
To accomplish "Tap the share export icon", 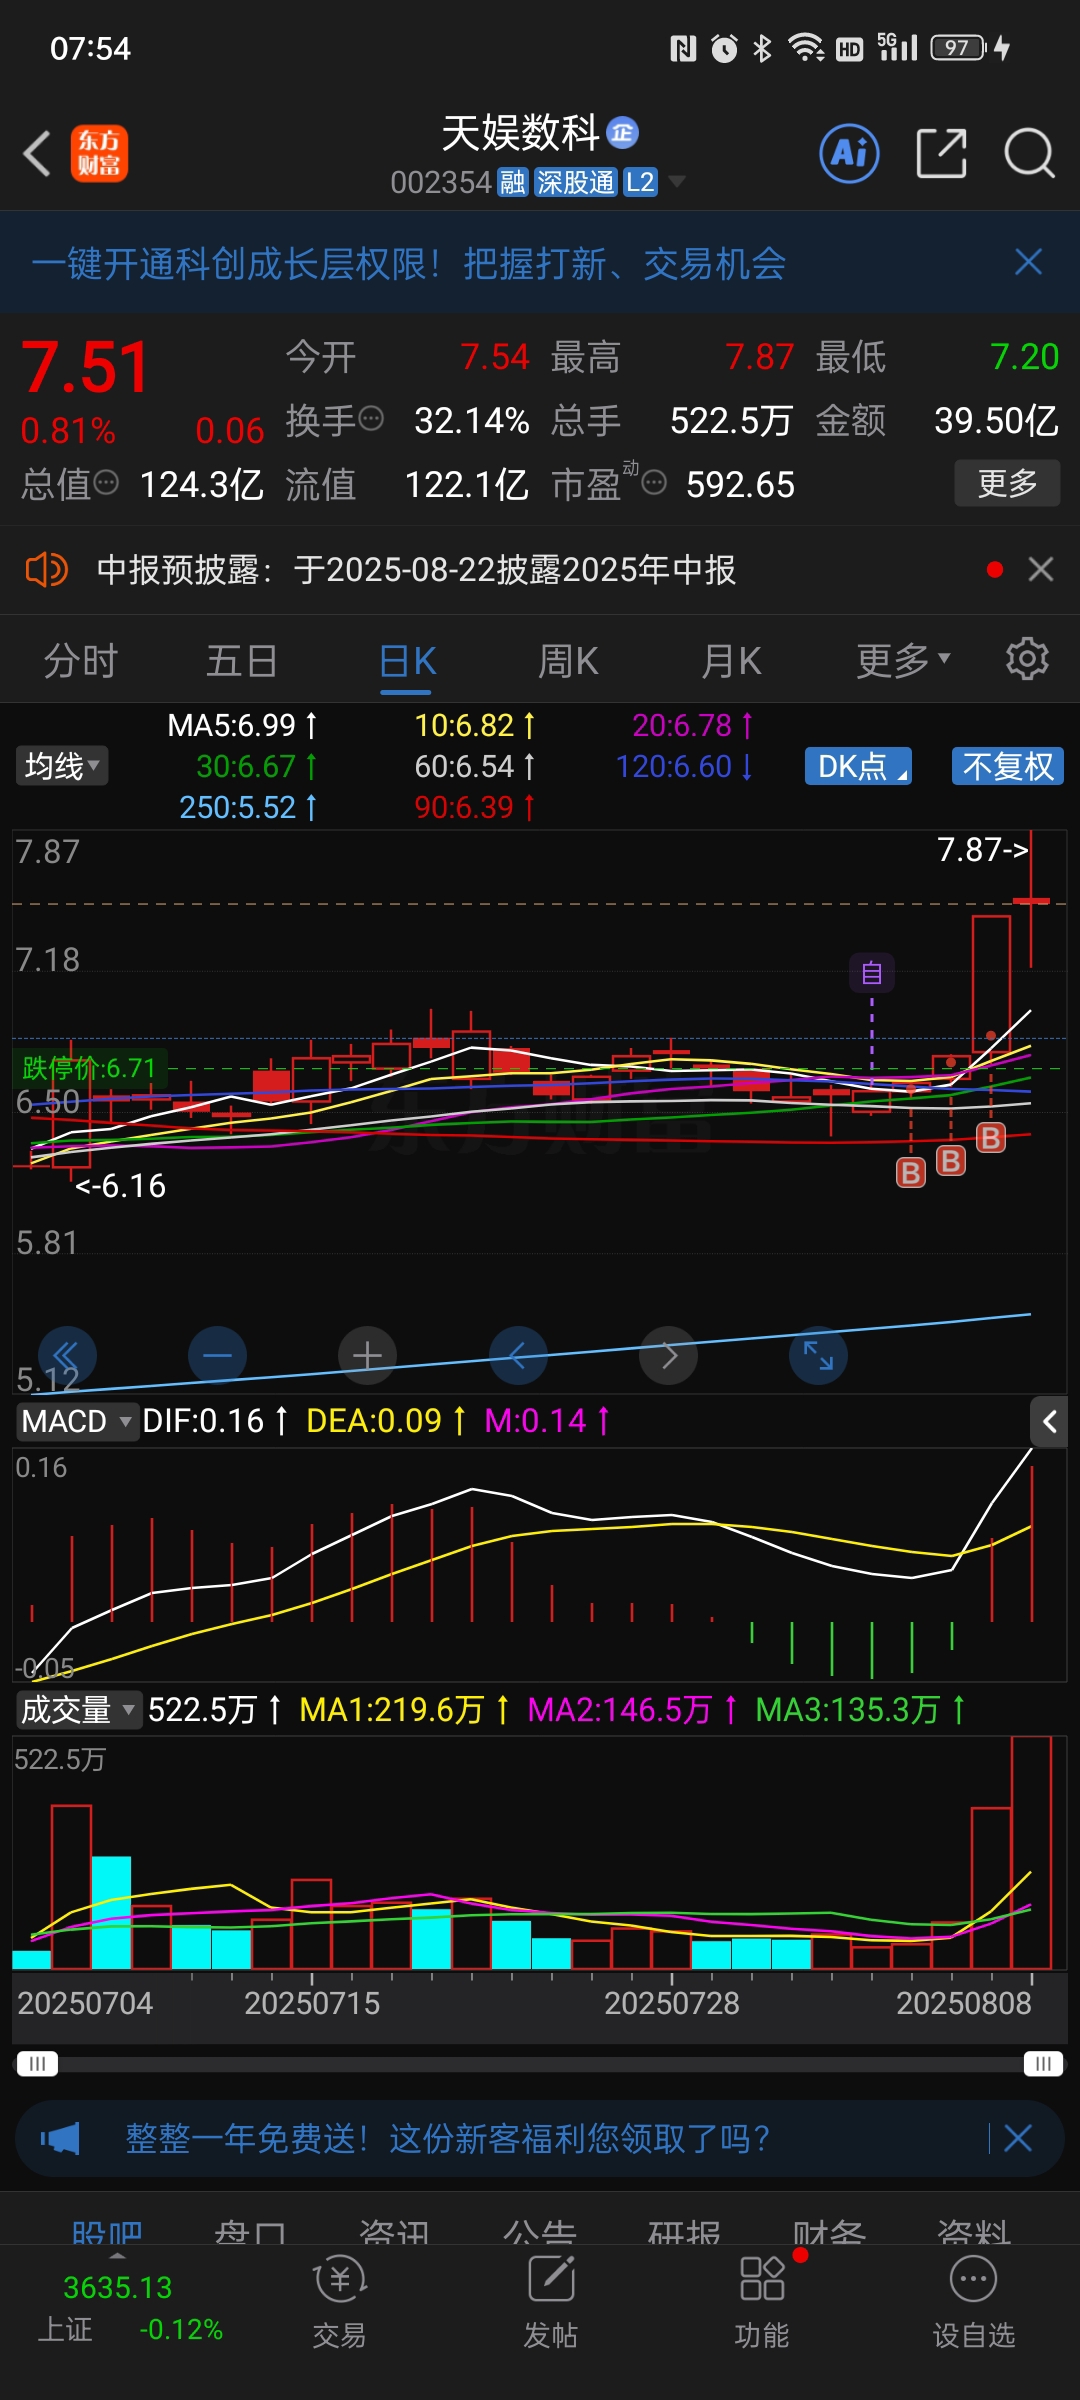I will click(942, 153).
